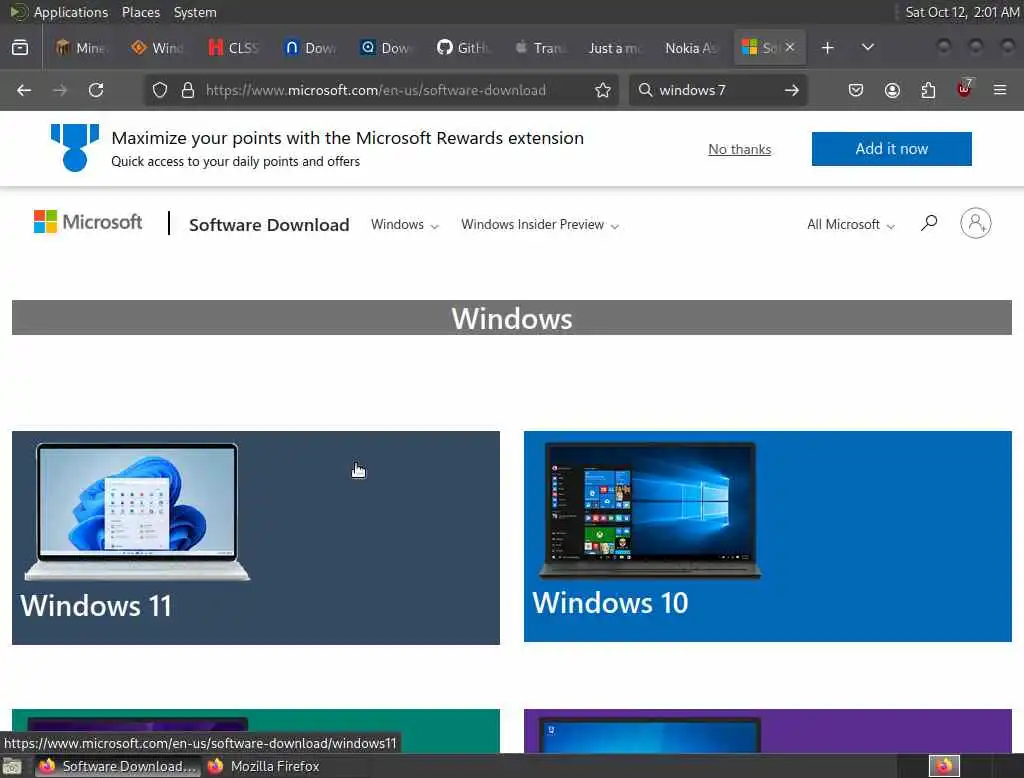Viewport: 1024px width, 778px height.
Task: Bookmark this page with the star
Action: 603,90
